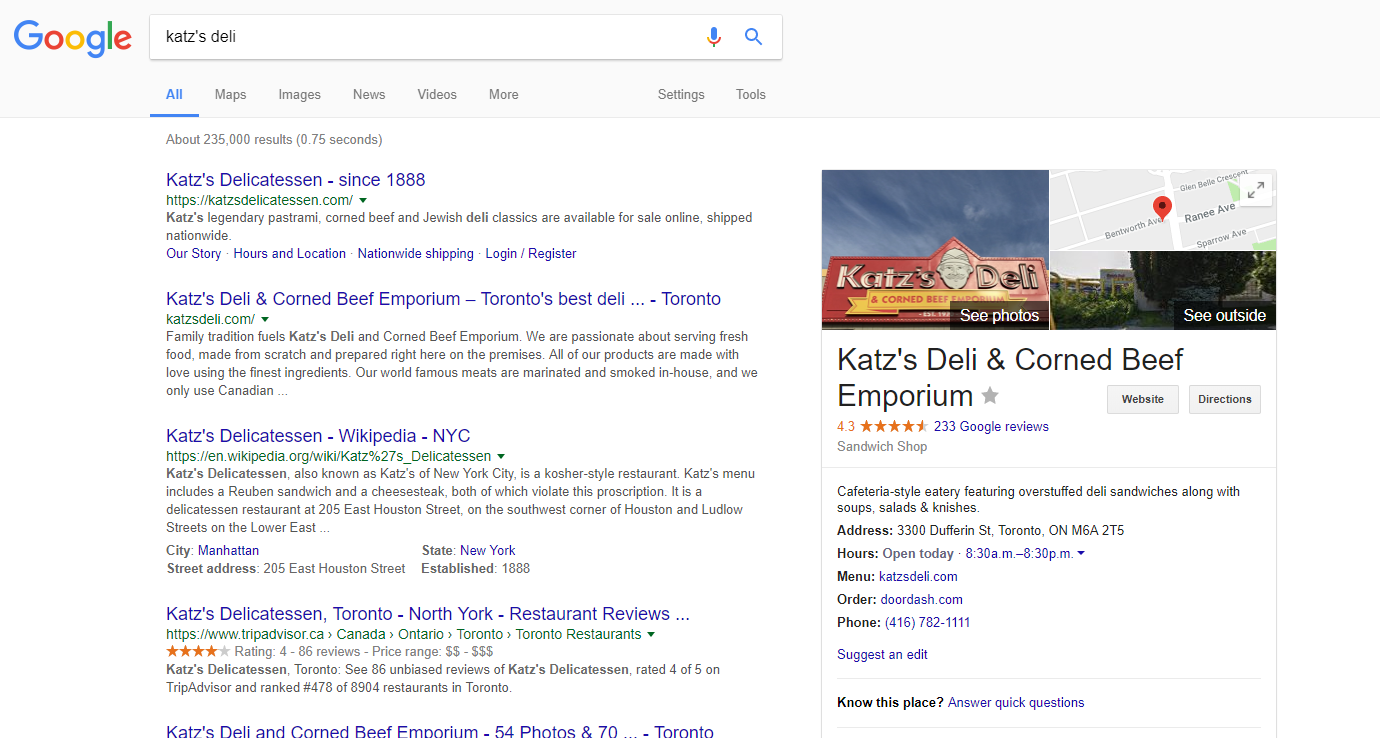Click Street address 205 East Houston Street
This screenshot has height=738, width=1380.
286,569
